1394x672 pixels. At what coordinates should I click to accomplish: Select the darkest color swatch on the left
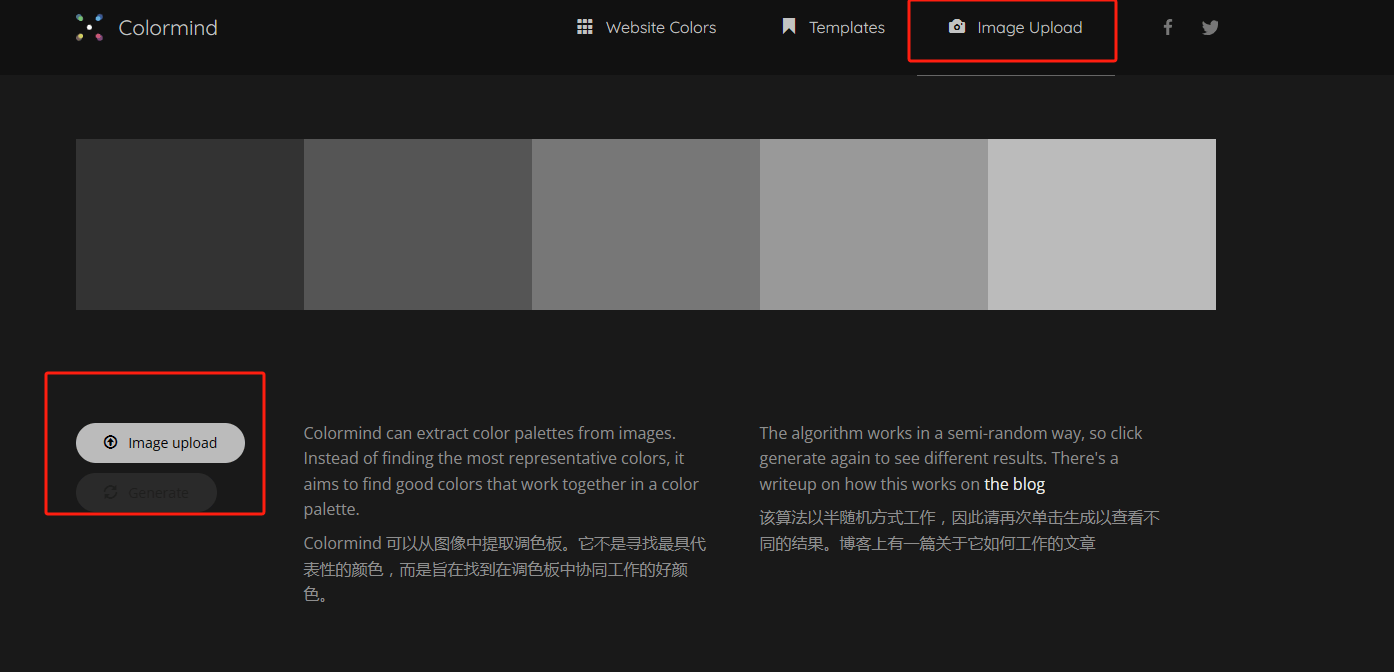coord(189,224)
